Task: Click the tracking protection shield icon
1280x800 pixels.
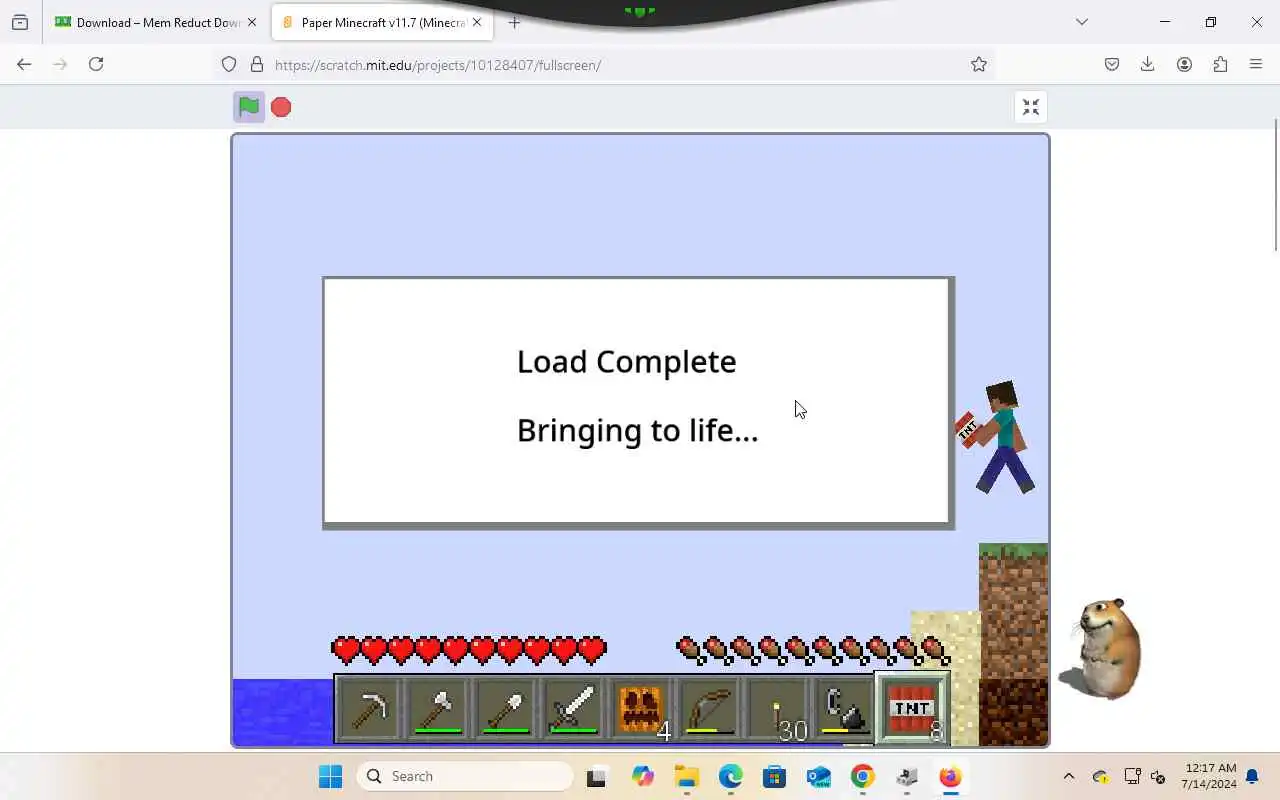Action: click(x=229, y=64)
